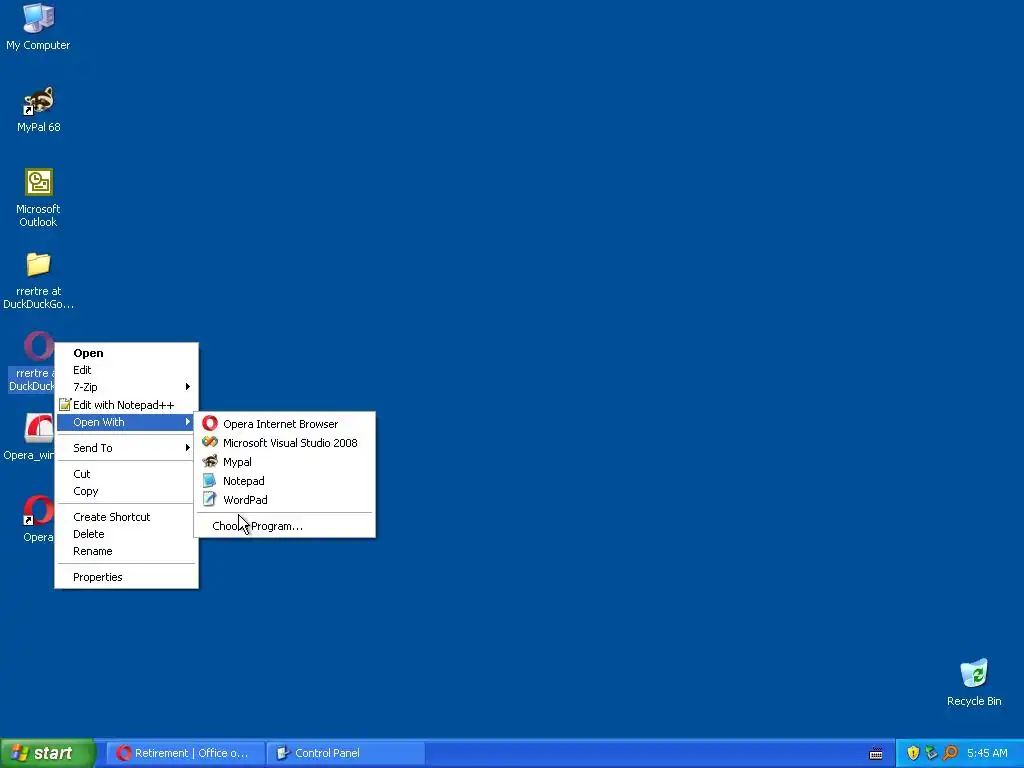Click the security shield tray icon
Screen dimensions: 1024x768
pos(913,753)
